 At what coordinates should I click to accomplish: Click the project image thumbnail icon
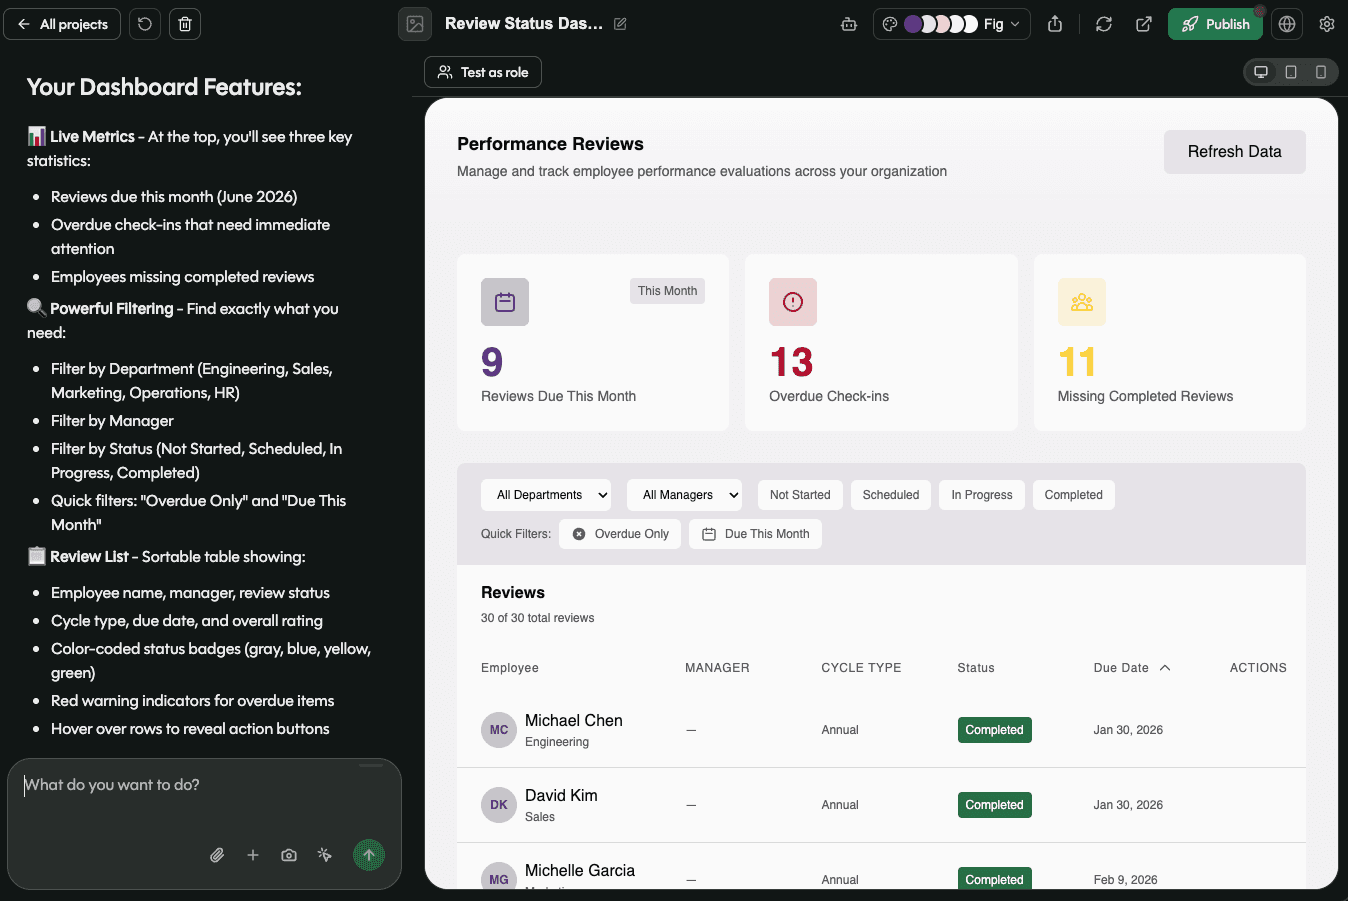(x=415, y=24)
